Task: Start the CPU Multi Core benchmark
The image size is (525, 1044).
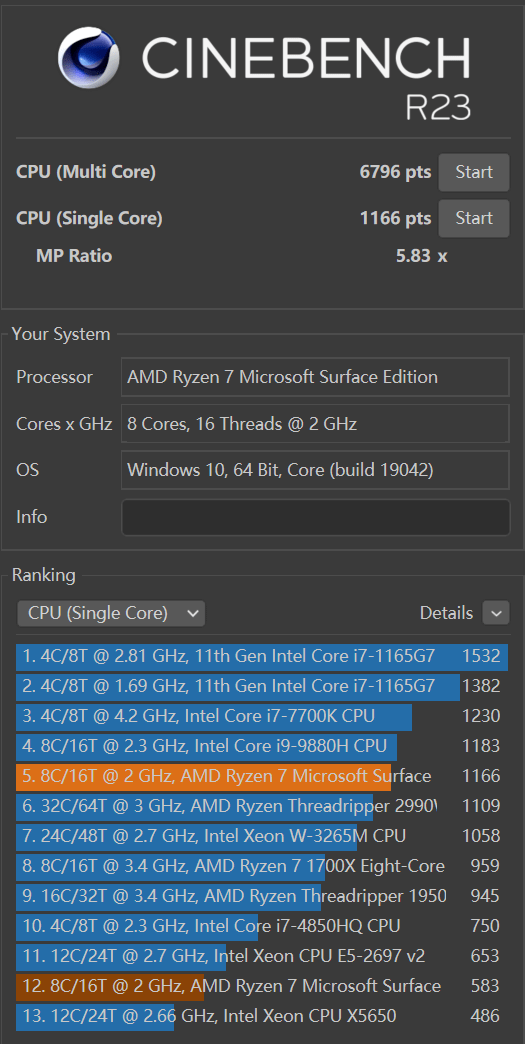Action: coord(474,172)
